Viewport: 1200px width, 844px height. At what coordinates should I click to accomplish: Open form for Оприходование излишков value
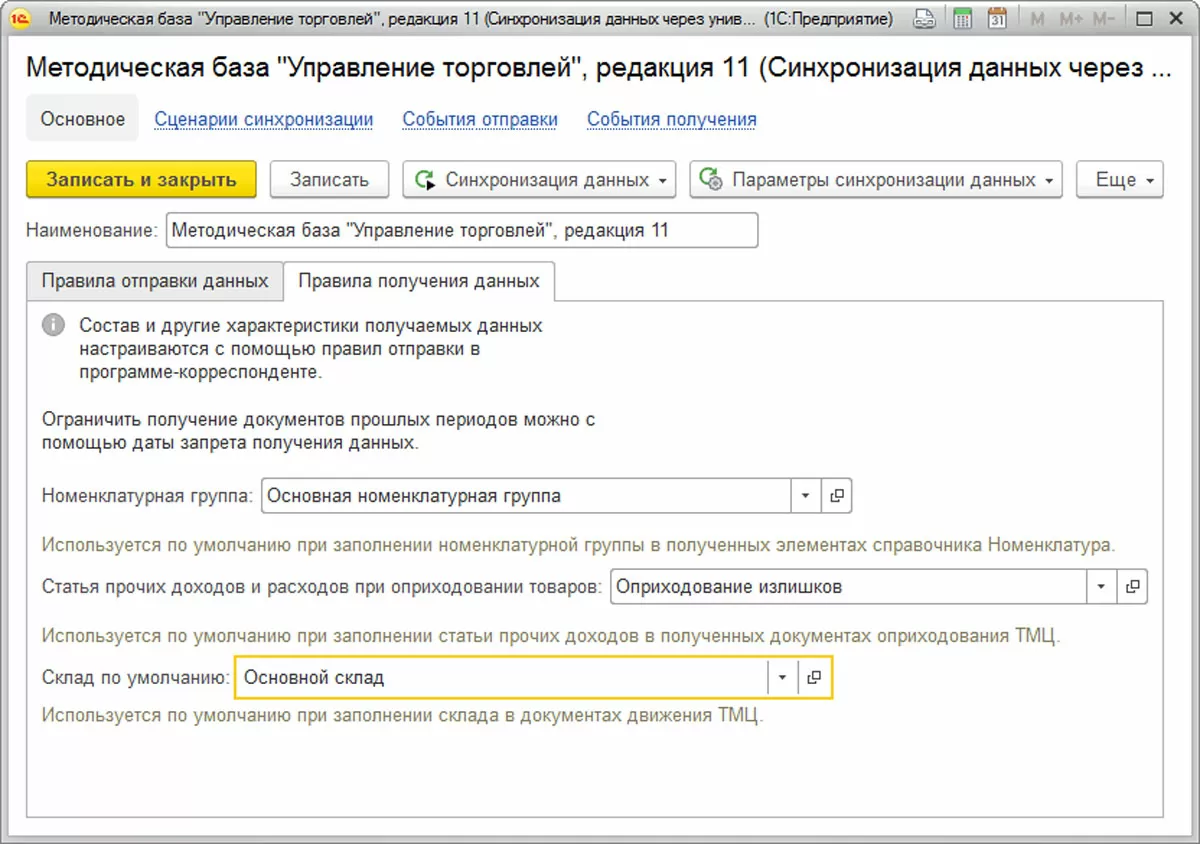point(1132,587)
